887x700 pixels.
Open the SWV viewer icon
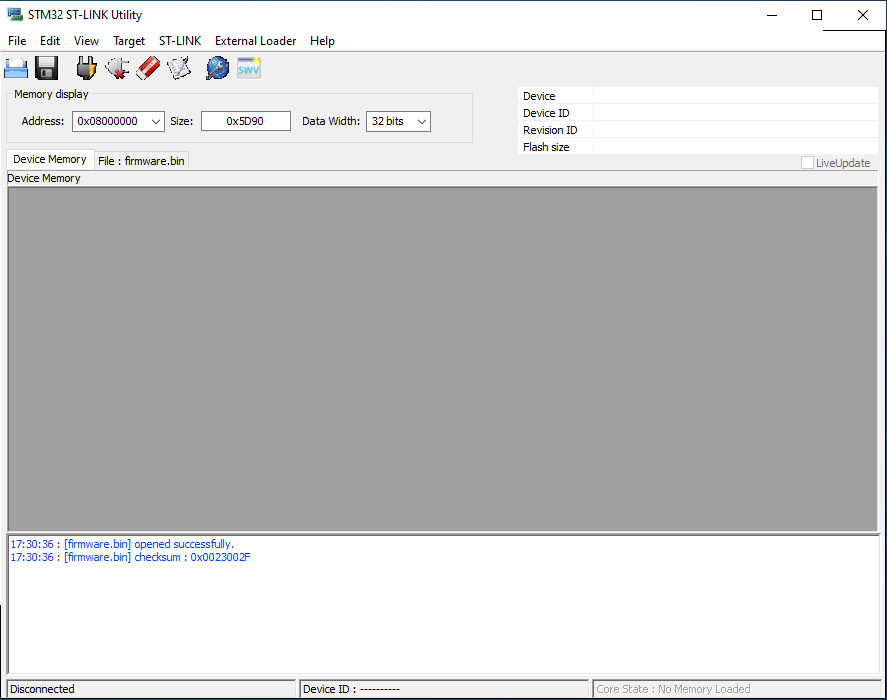249,68
